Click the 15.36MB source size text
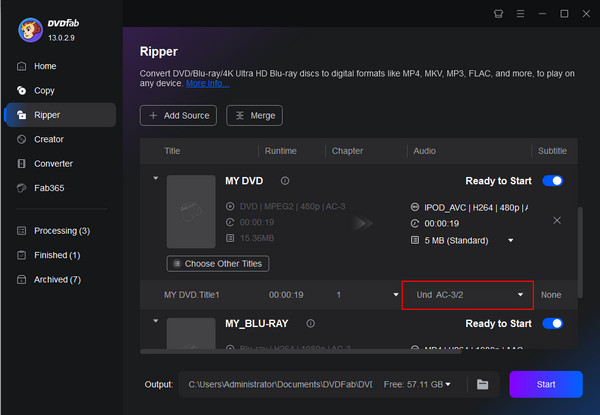Image resolution: width=600 pixels, height=415 pixels. tap(257, 238)
